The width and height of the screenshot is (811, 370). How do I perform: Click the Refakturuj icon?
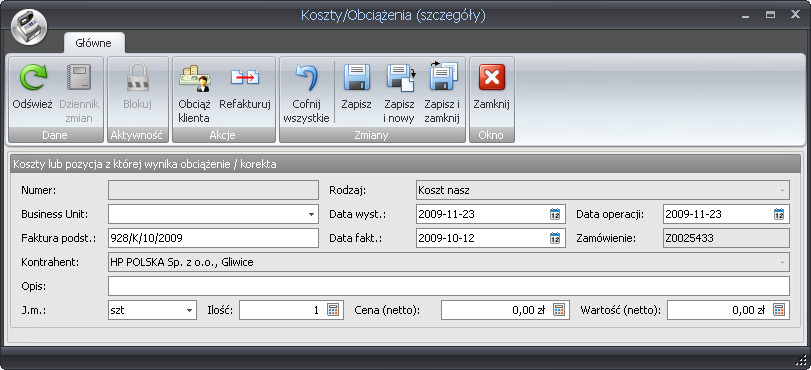click(245, 78)
